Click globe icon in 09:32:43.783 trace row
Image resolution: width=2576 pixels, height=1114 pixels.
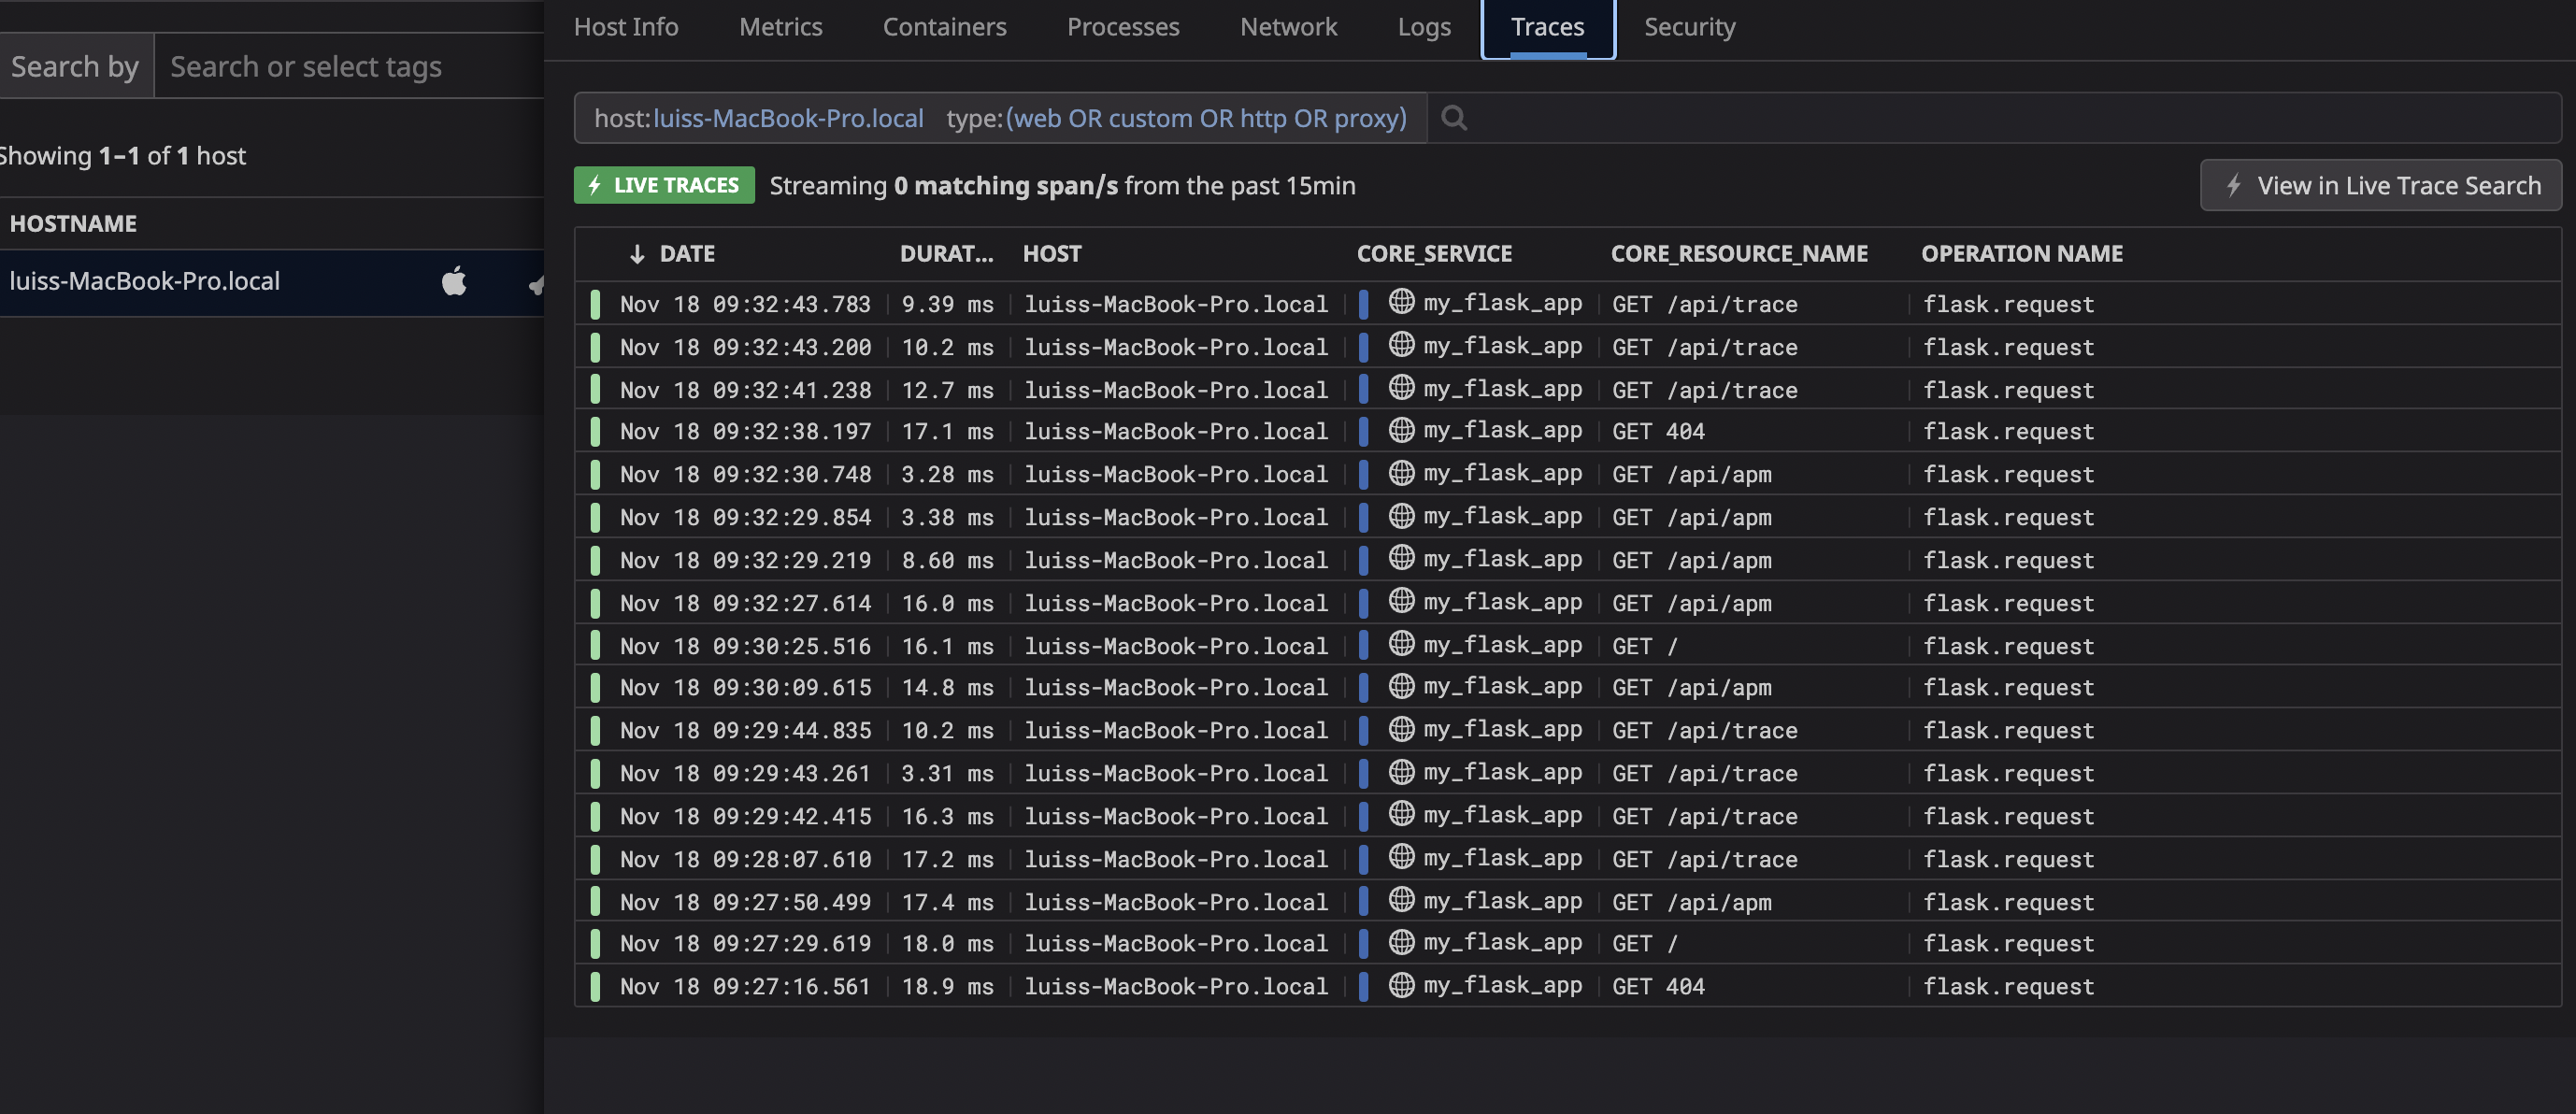[1401, 302]
